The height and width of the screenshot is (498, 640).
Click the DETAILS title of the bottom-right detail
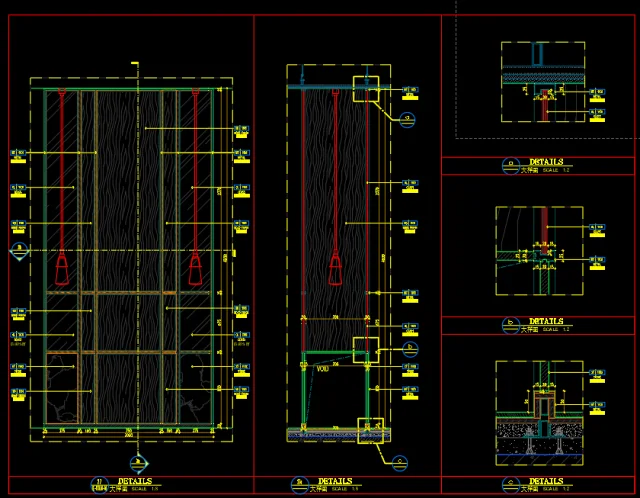click(x=546, y=481)
